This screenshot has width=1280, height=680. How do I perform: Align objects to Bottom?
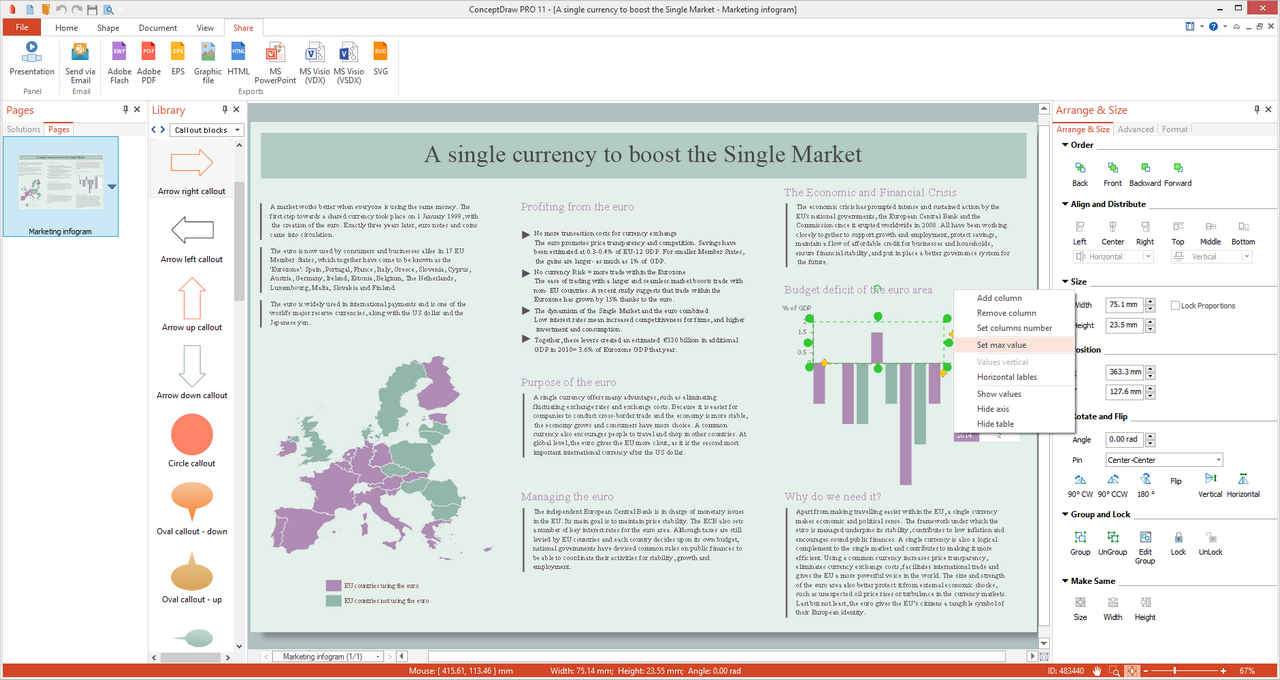click(1243, 233)
